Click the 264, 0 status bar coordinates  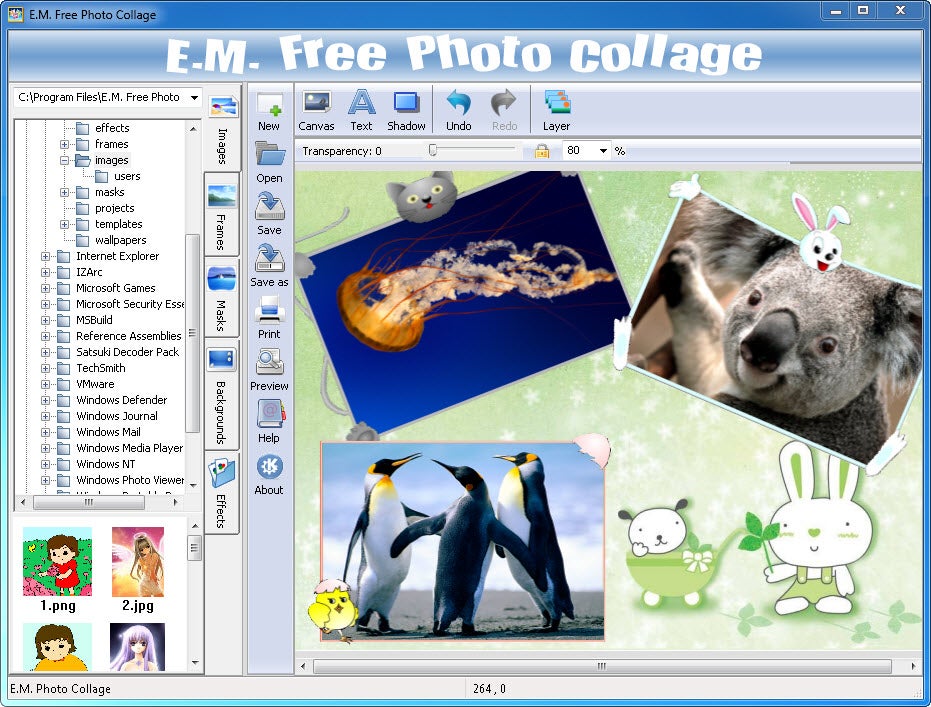(489, 689)
